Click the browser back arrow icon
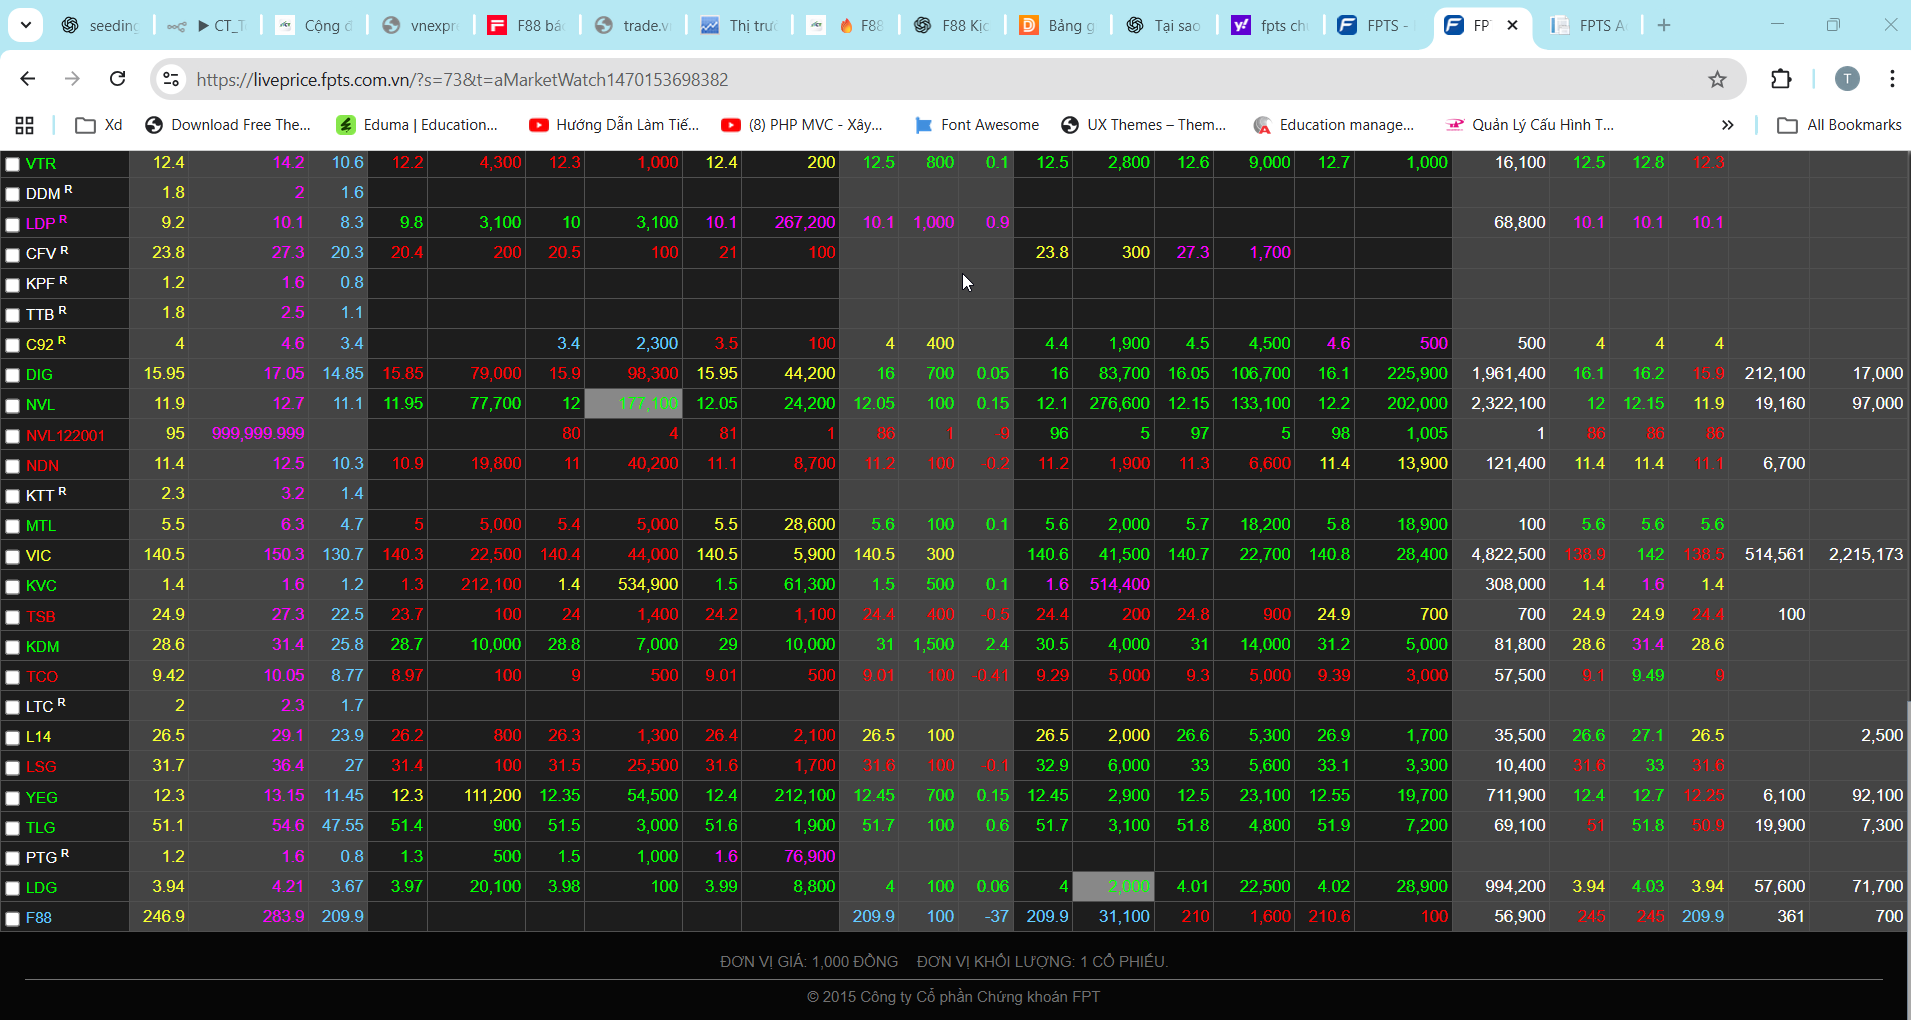Viewport: 1911px width, 1020px height. coord(28,79)
